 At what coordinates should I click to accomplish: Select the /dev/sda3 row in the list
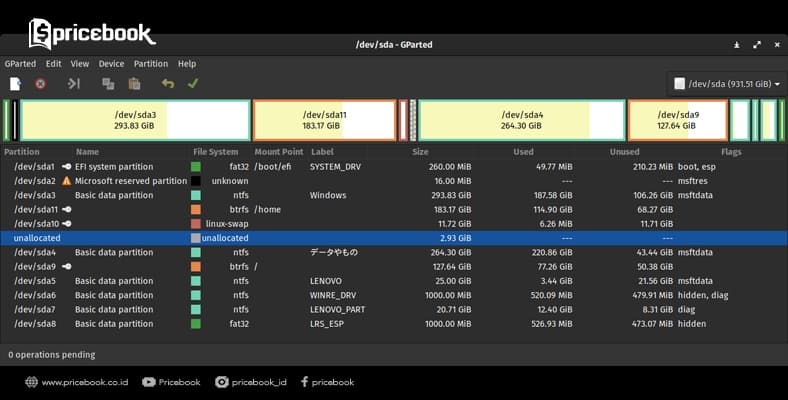[x=394, y=195]
